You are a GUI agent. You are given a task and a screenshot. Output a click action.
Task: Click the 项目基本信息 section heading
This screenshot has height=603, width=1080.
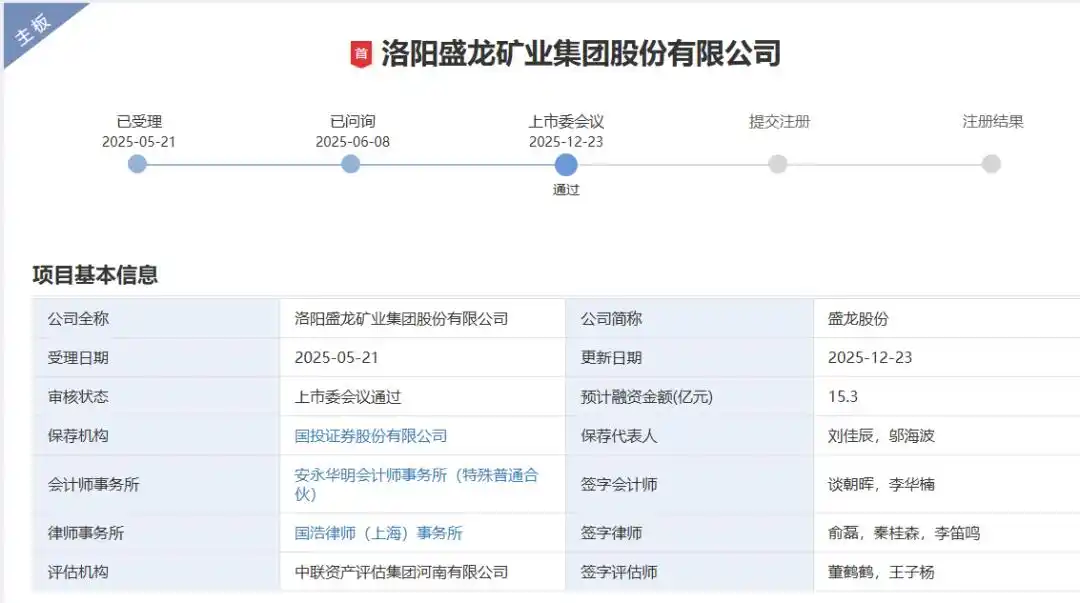[97, 272]
